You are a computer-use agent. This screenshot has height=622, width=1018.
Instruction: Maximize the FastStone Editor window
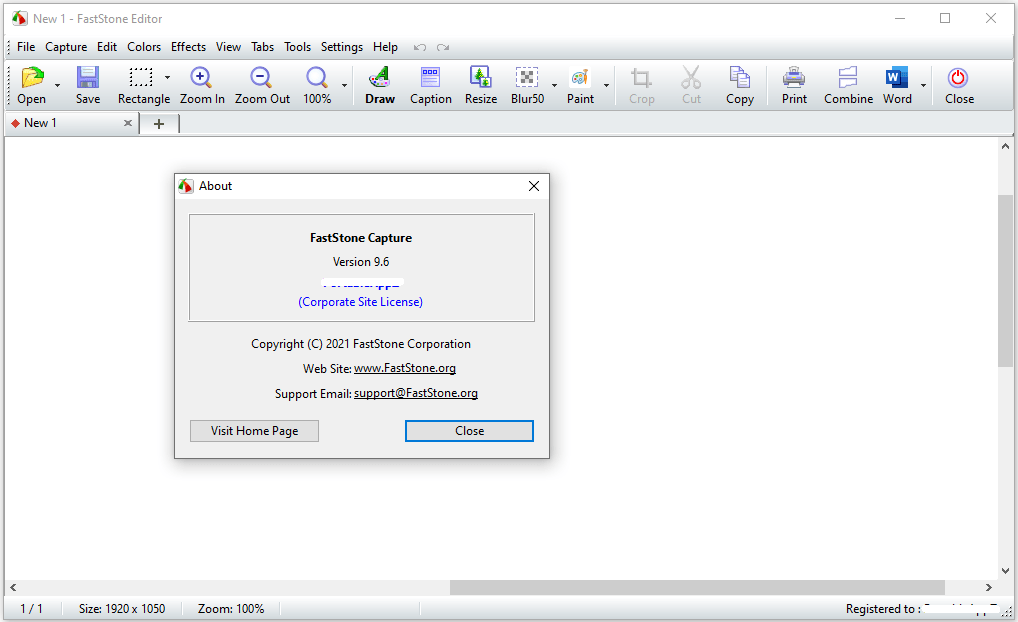click(x=945, y=18)
